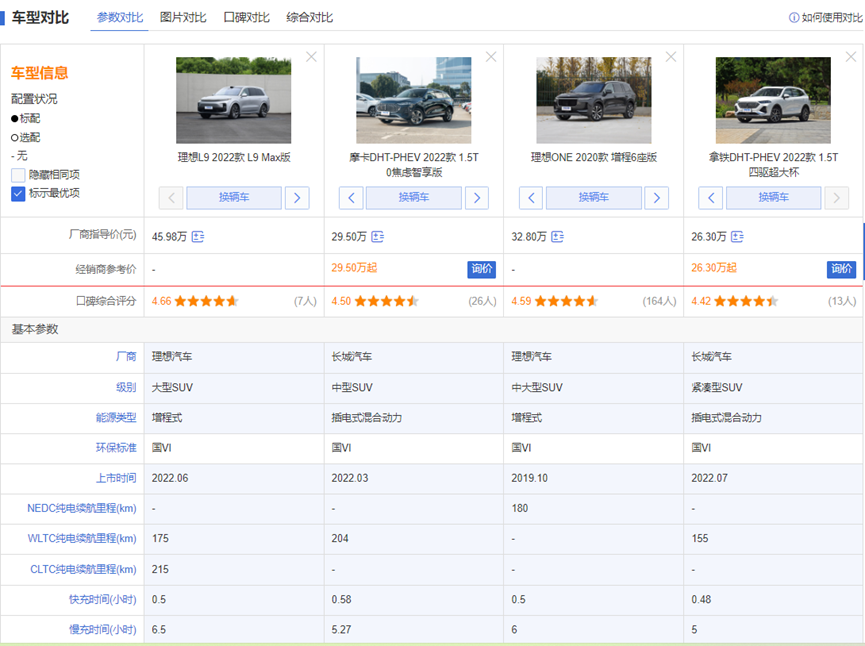Screen dimensions: 865x646
Task: Open the 如何使用对比 help info icon
Action: click(794, 18)
